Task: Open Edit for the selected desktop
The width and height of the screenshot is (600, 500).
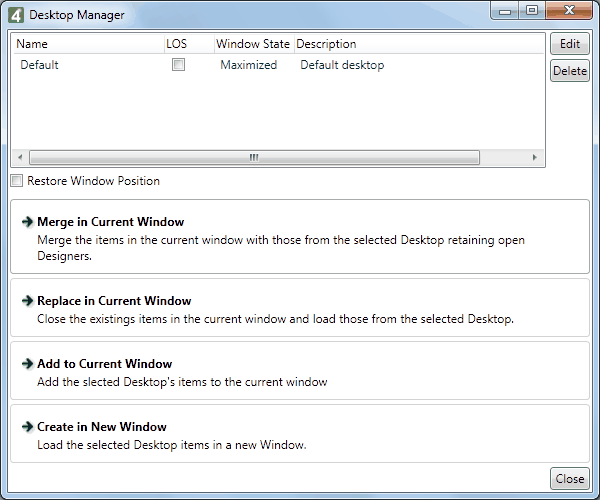Action: pos(570,44)
